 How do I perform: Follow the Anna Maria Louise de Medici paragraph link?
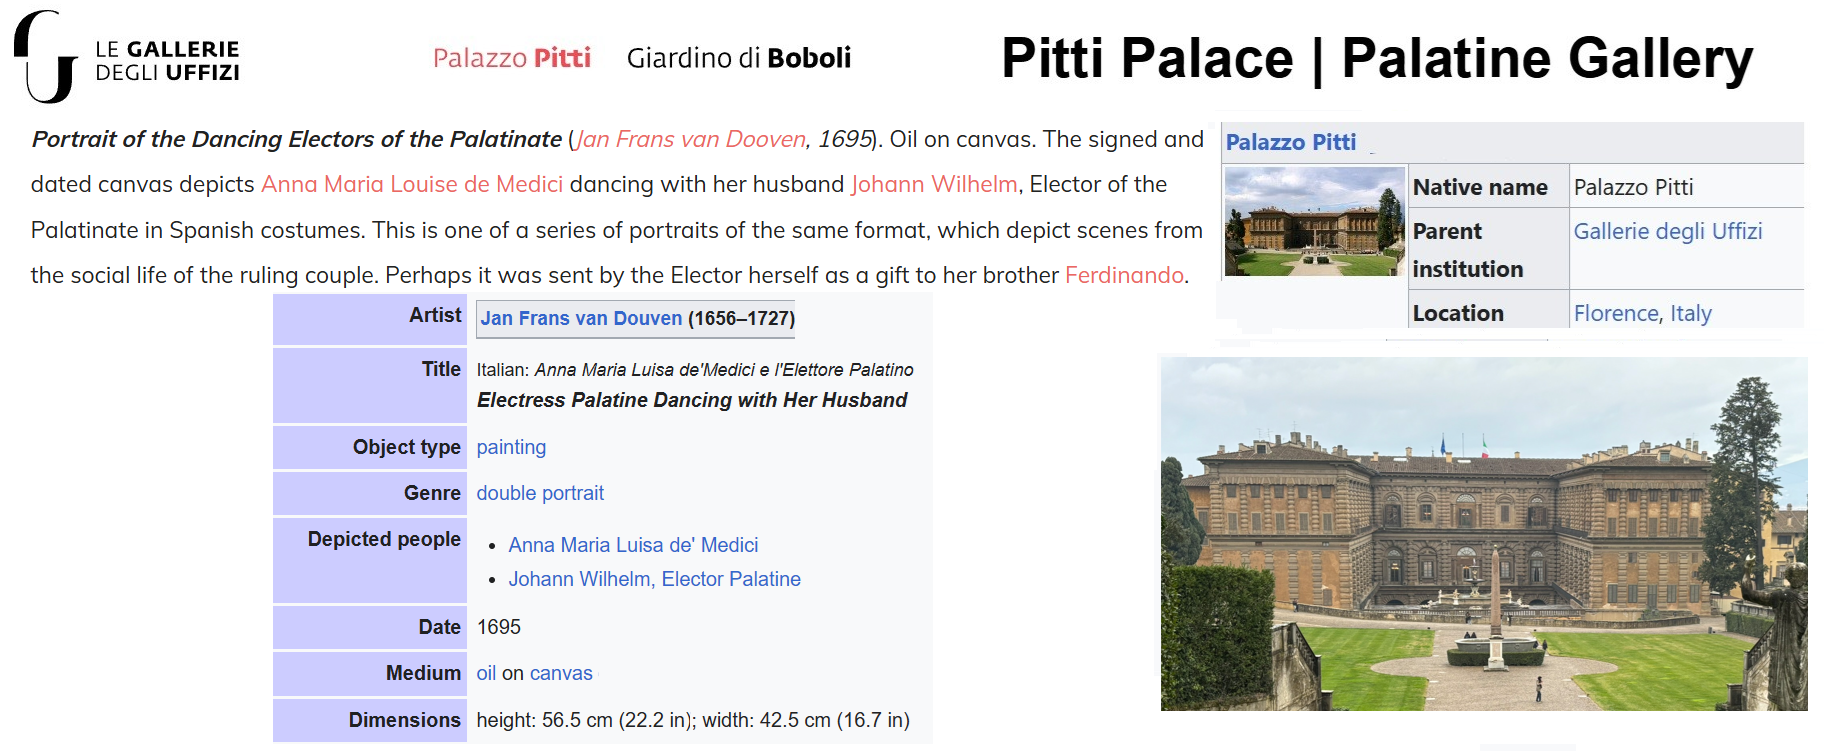(x=412, y=184)
